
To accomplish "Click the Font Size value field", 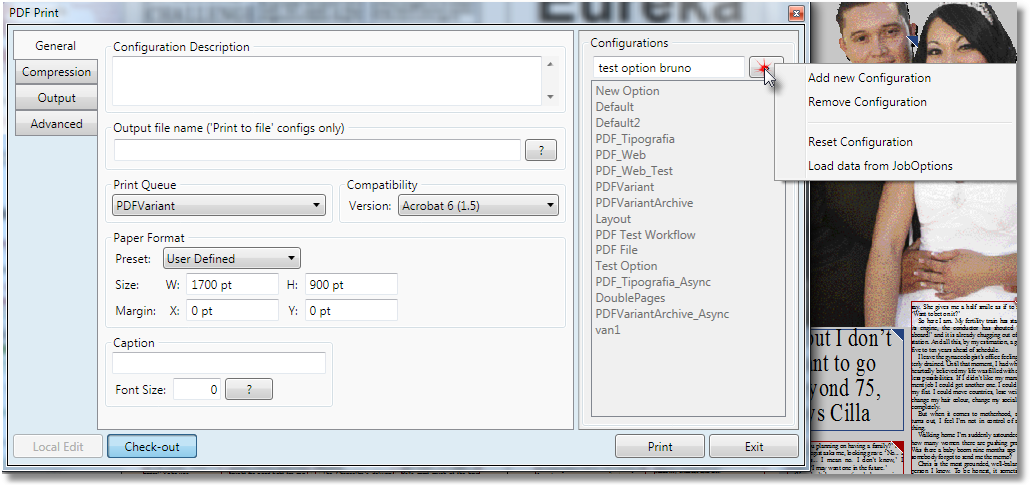I will tap(197, 389).
